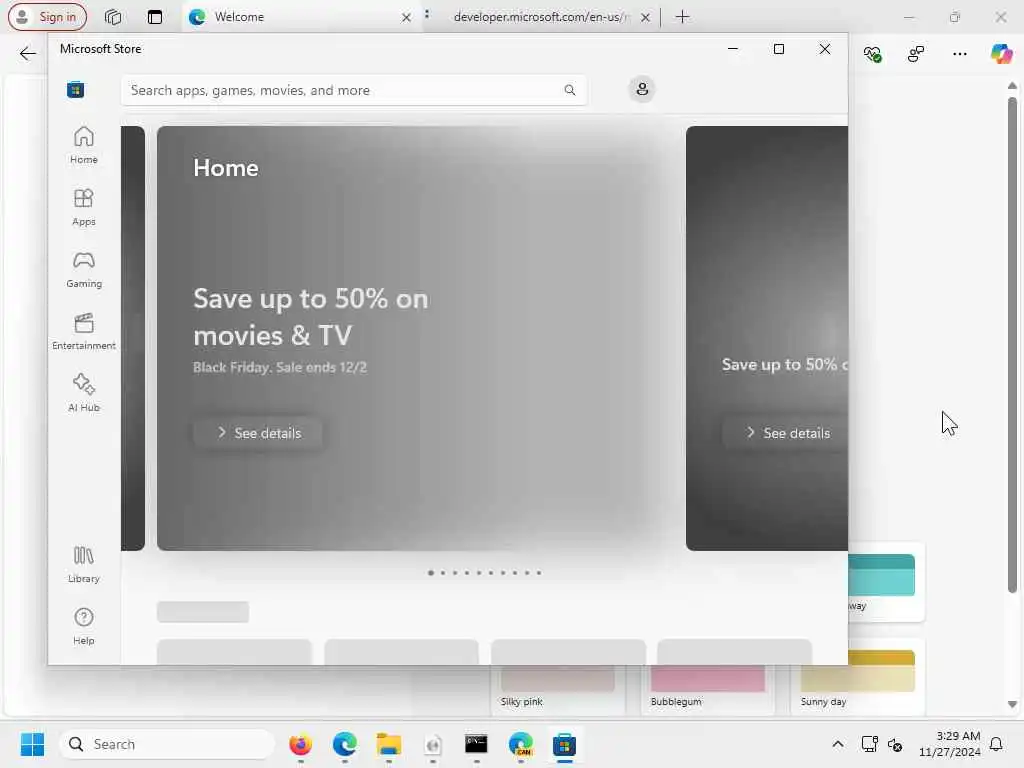Open Entertainment section in Store sidebar
This screenshot has width=1024, height=768.
(x=84, y=331)
